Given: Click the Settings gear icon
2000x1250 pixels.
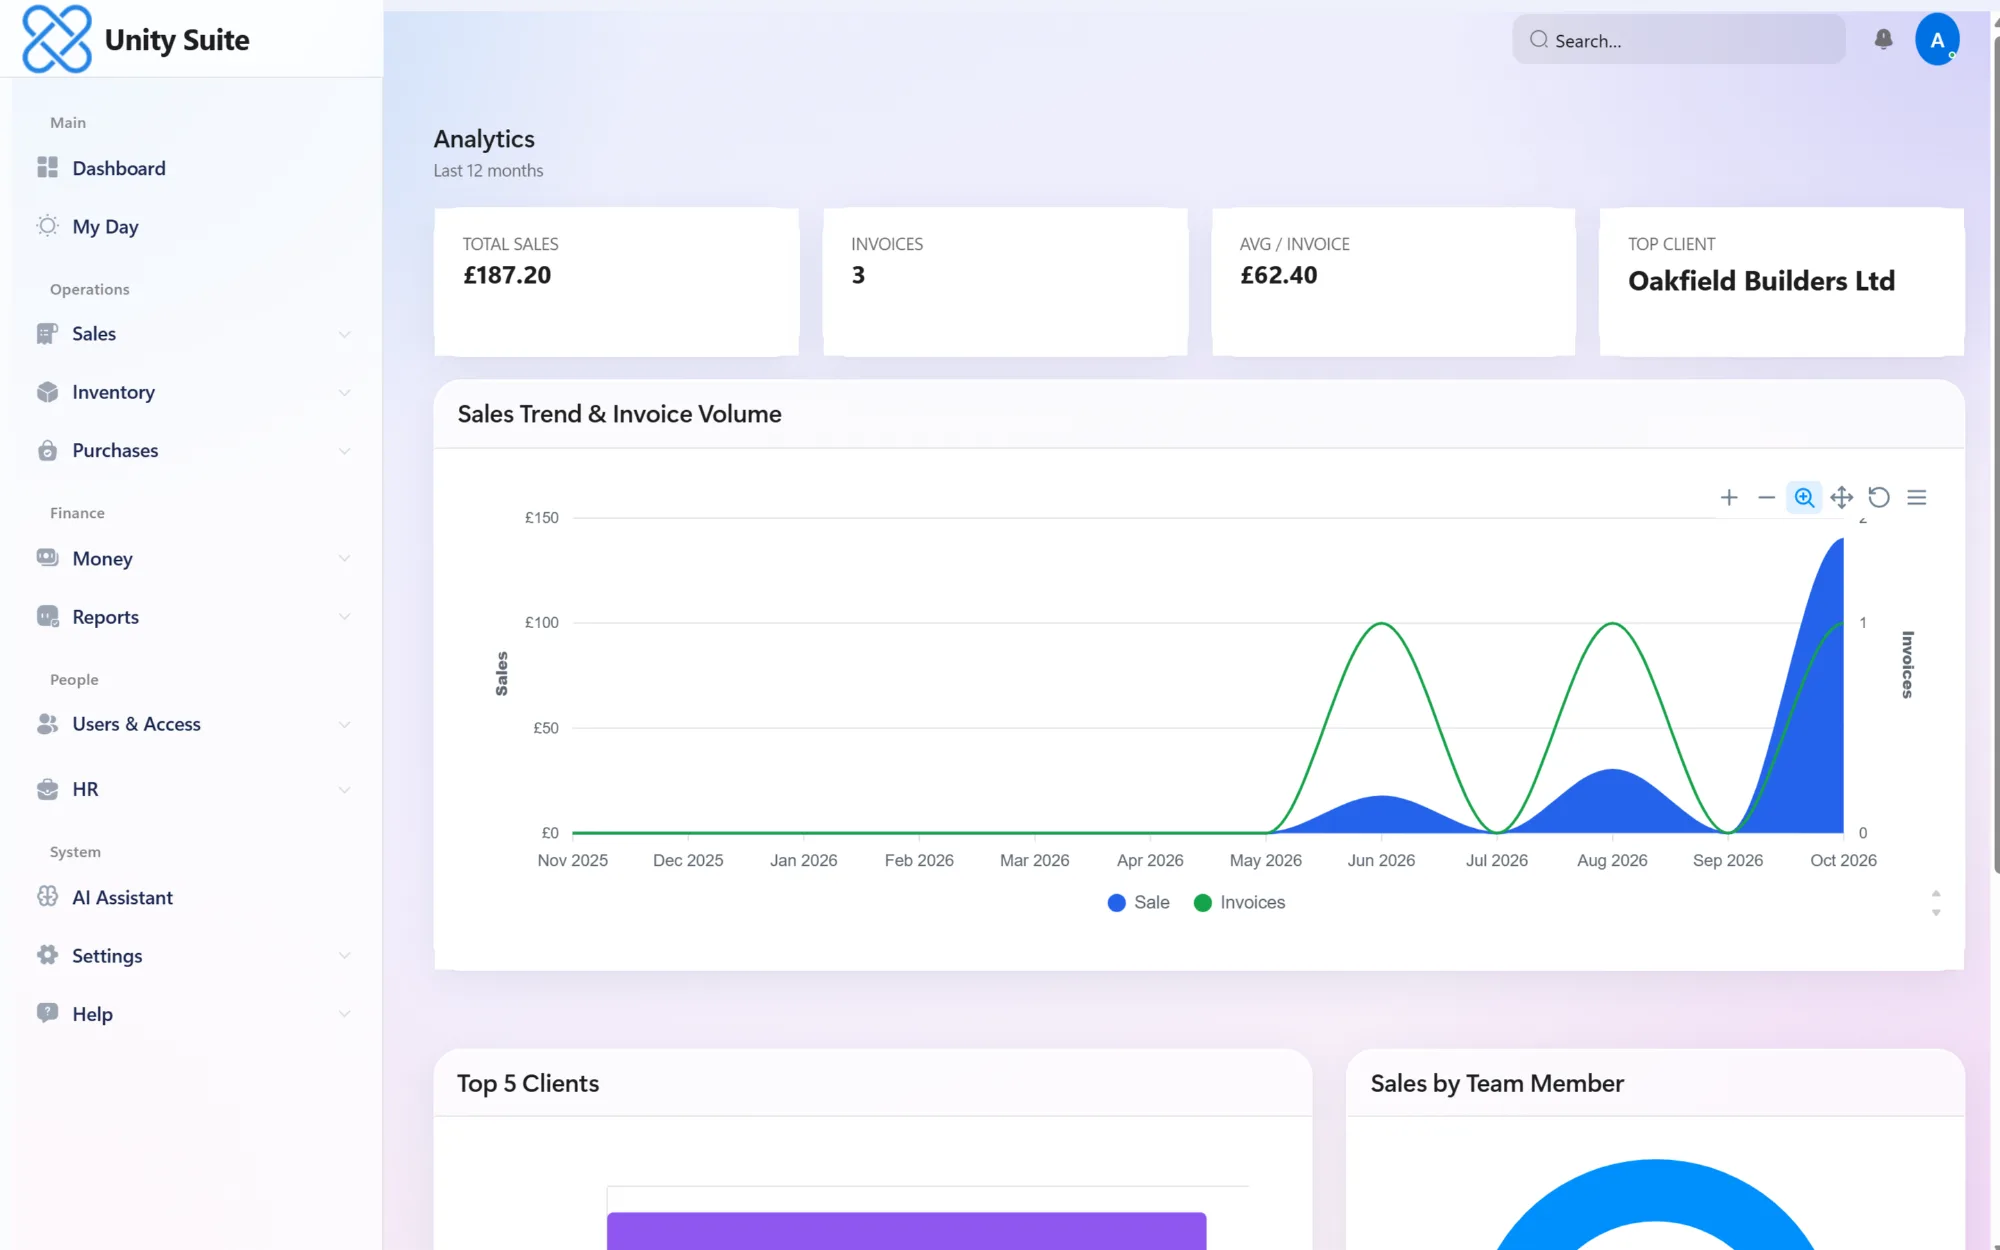Looking at the screenshot, I should (47, 955).
